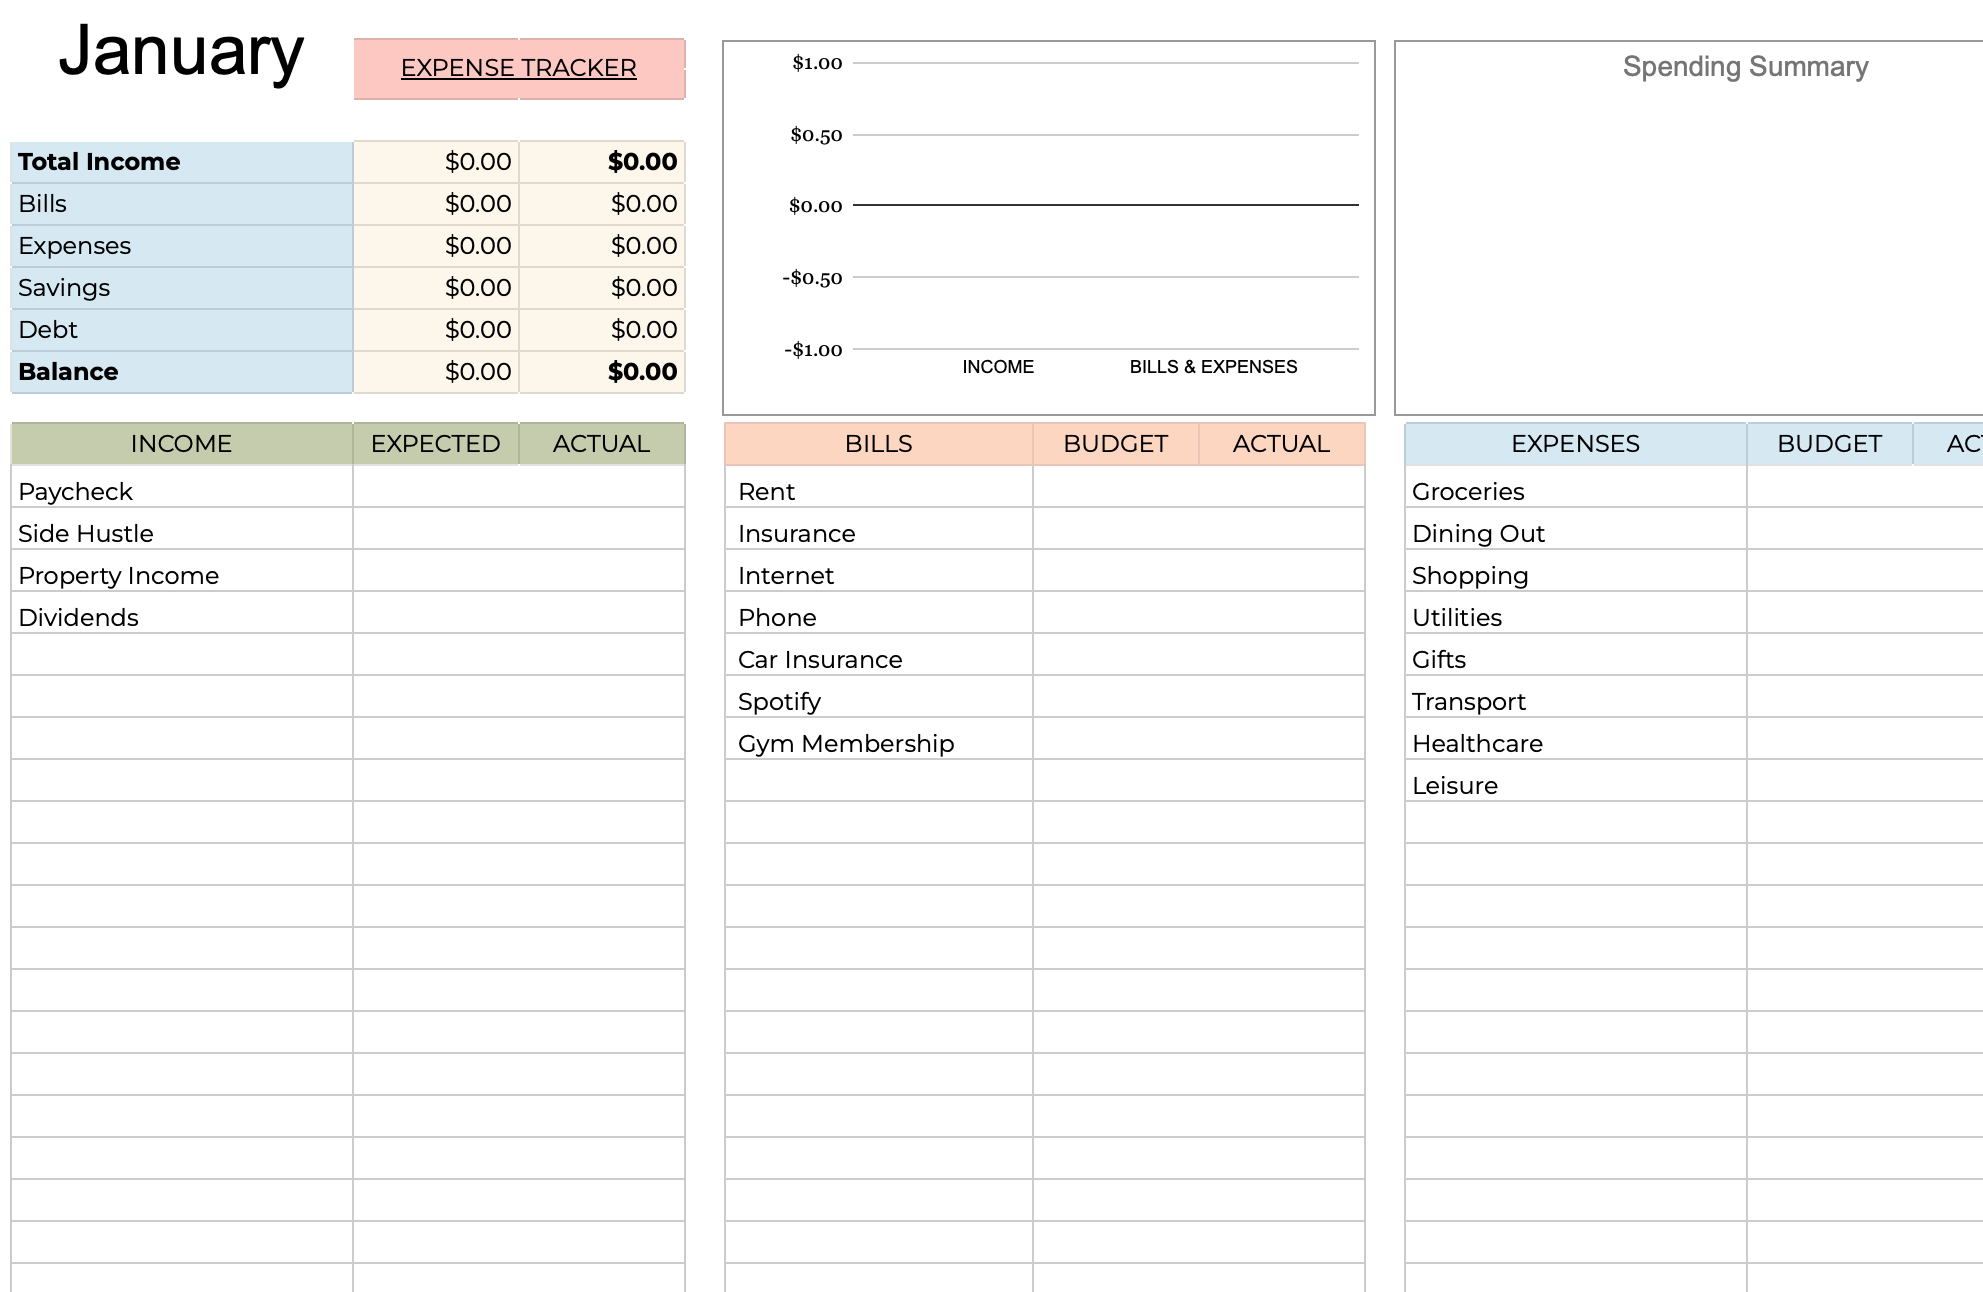Image resolution: width=1983 pixels, height=1292 pixels.
Task: Open the EXPENSE TRACKER link
Action: pos(518,68)
